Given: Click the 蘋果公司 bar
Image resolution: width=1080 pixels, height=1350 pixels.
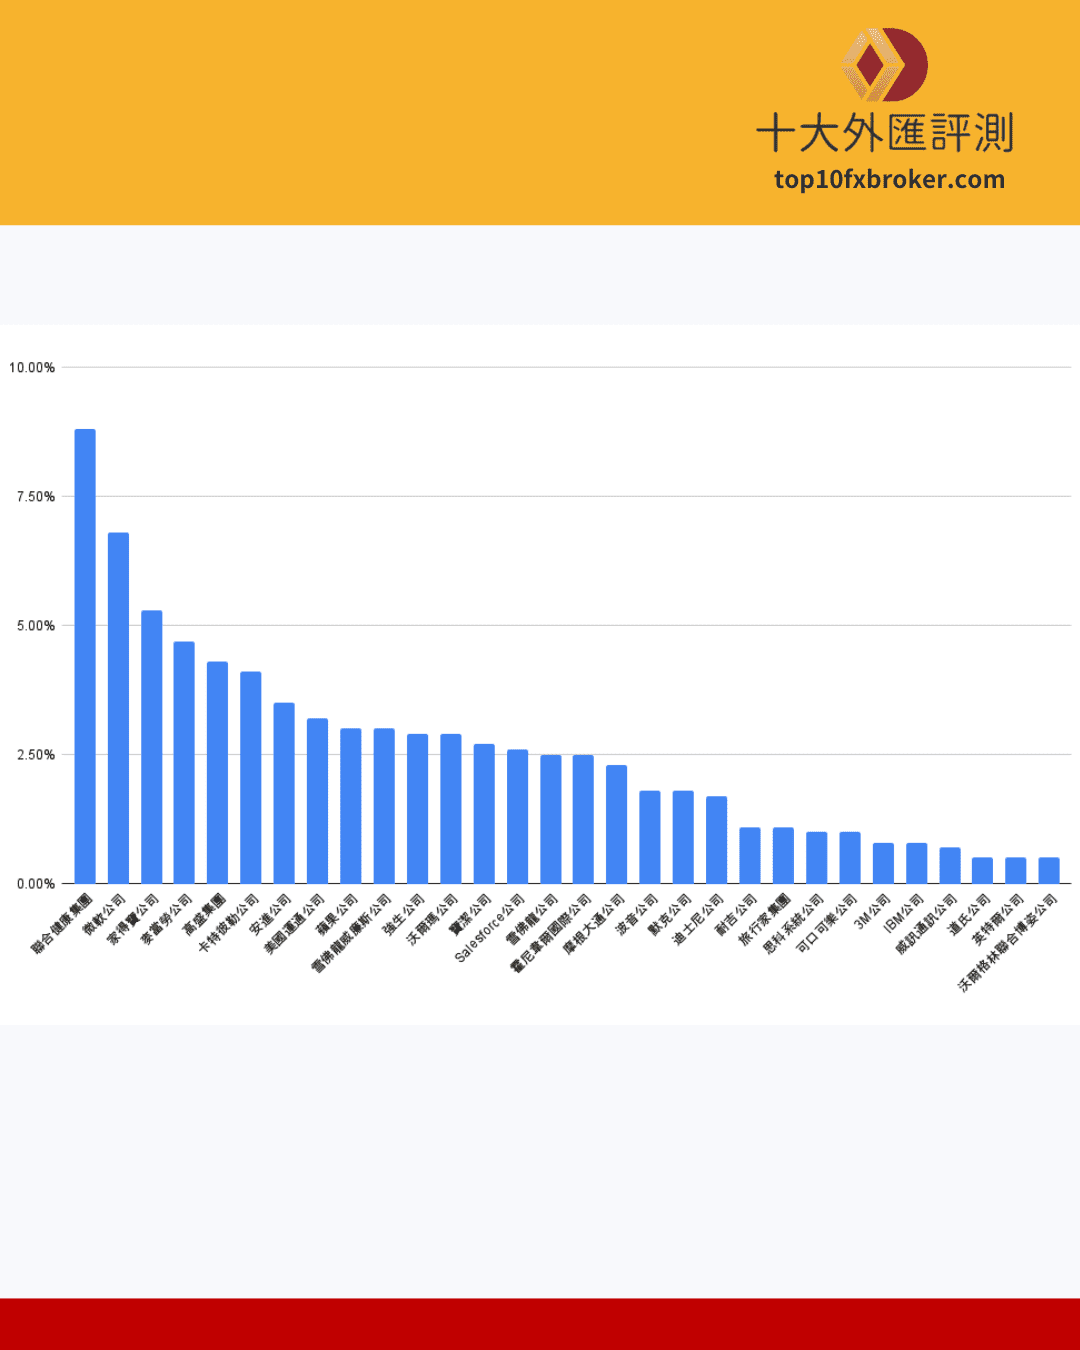Looking at the screenshot, I should (x=351, y=806).
